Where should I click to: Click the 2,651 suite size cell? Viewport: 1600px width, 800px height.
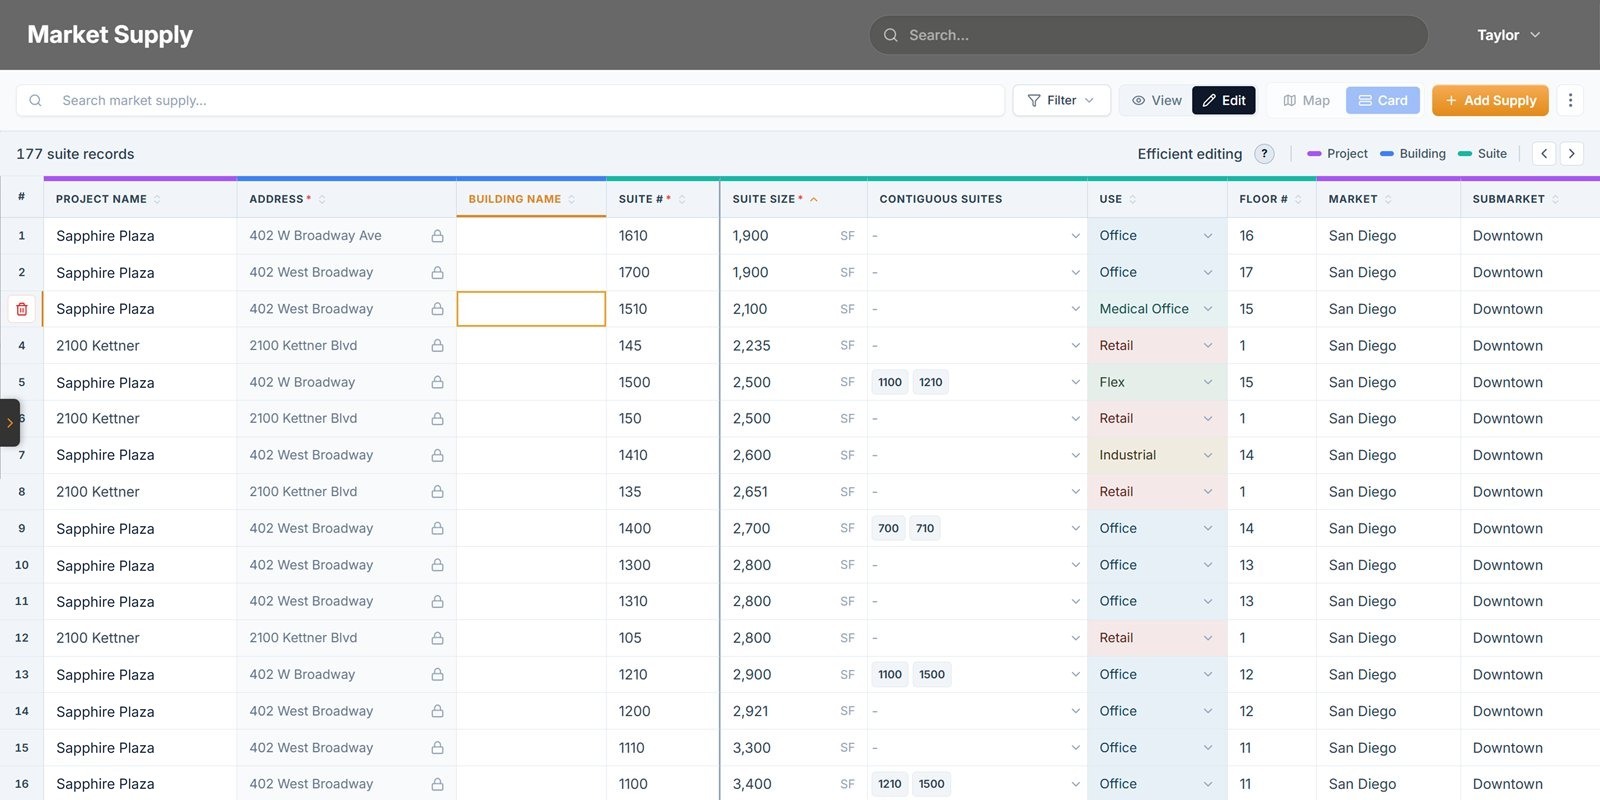tap(793, 492)
